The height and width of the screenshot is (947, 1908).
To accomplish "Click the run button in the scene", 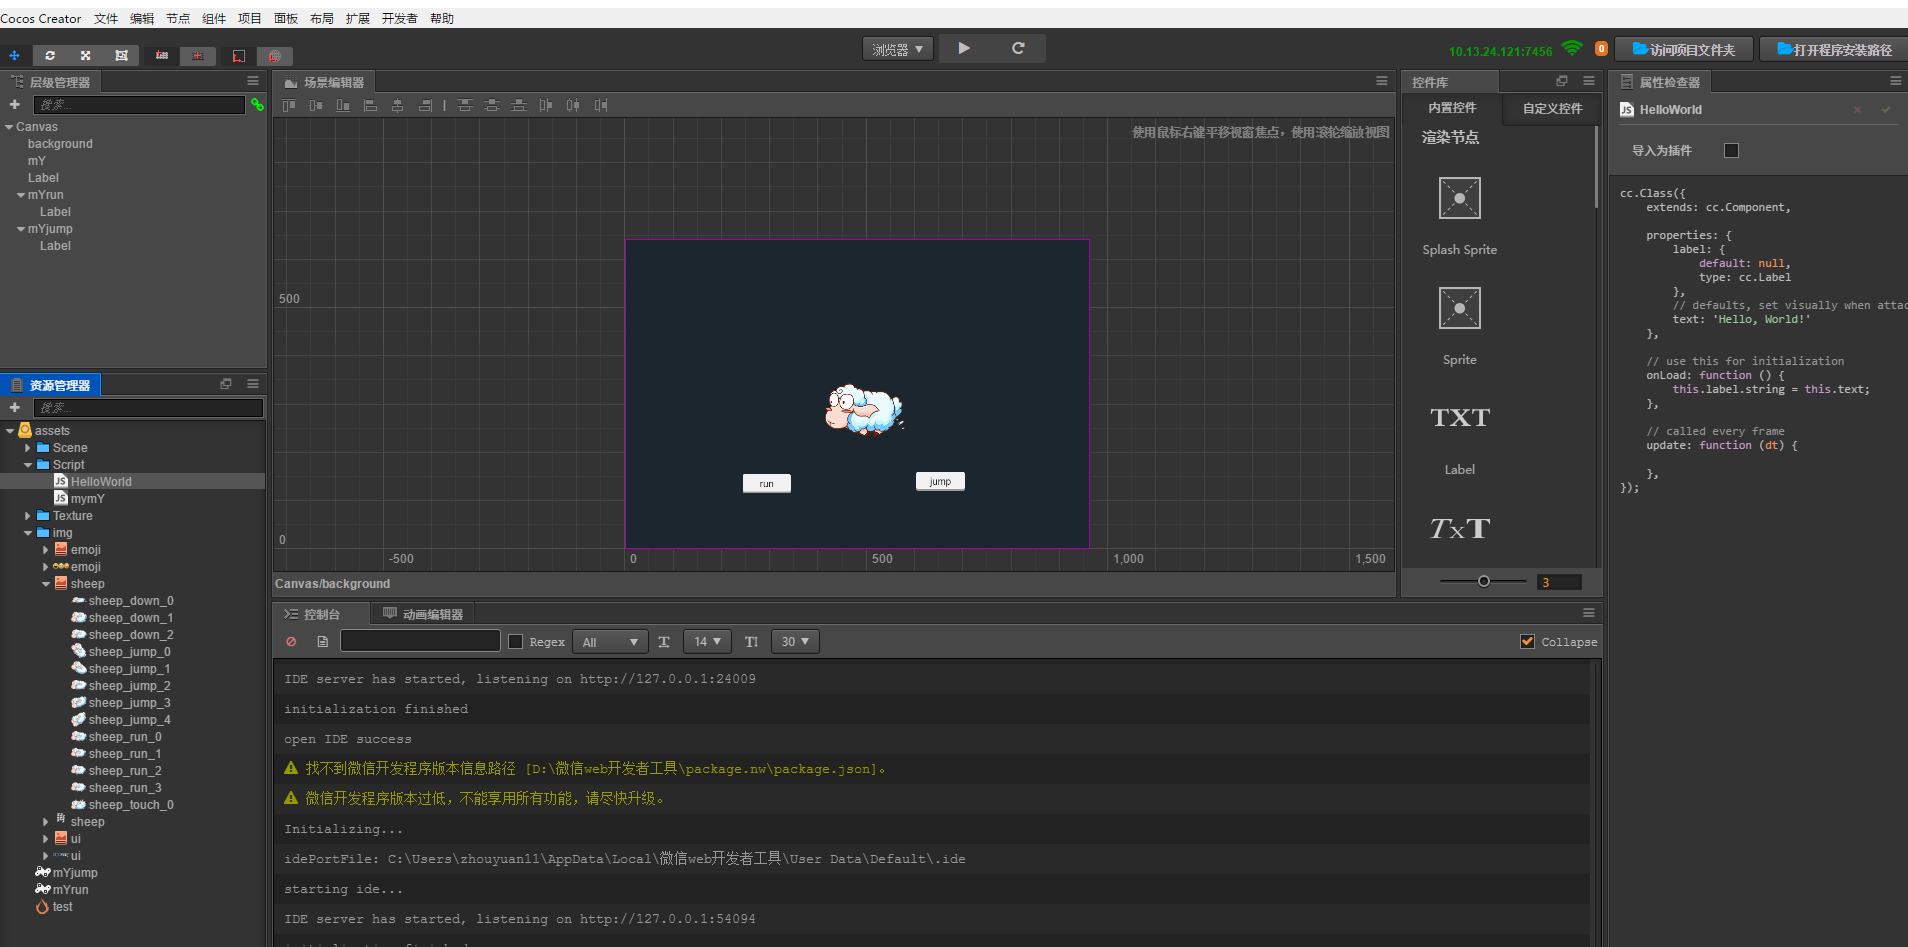I will (767, 484).
